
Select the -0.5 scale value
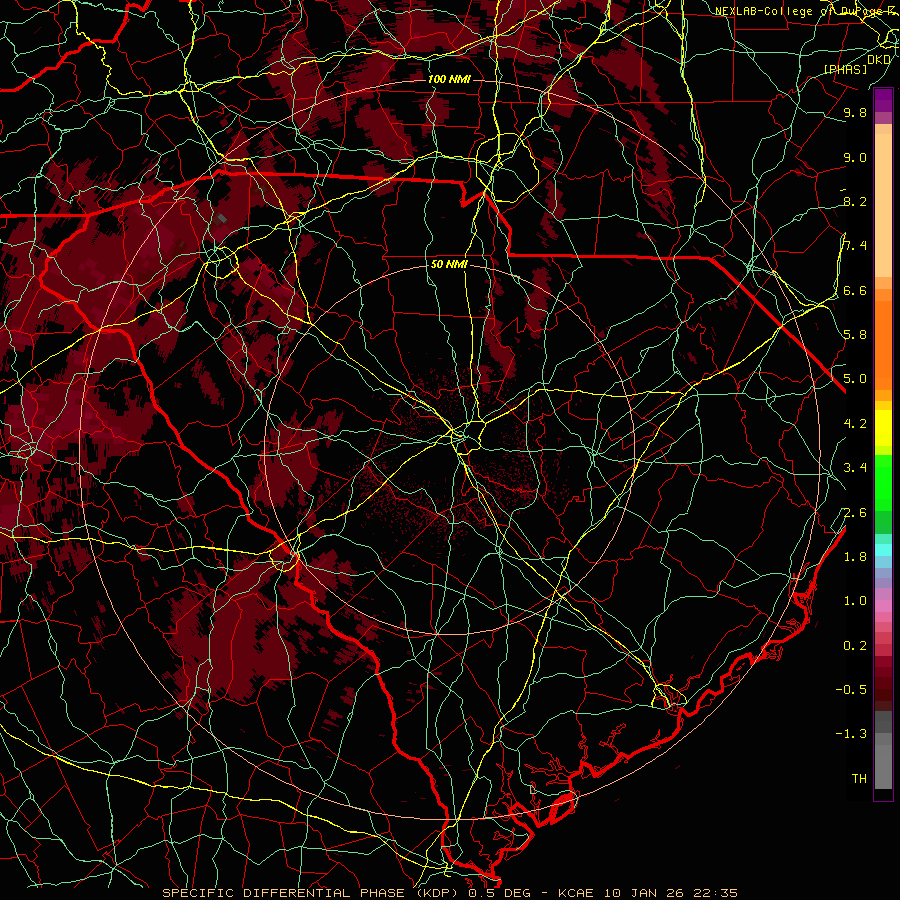tap(851, 690)
